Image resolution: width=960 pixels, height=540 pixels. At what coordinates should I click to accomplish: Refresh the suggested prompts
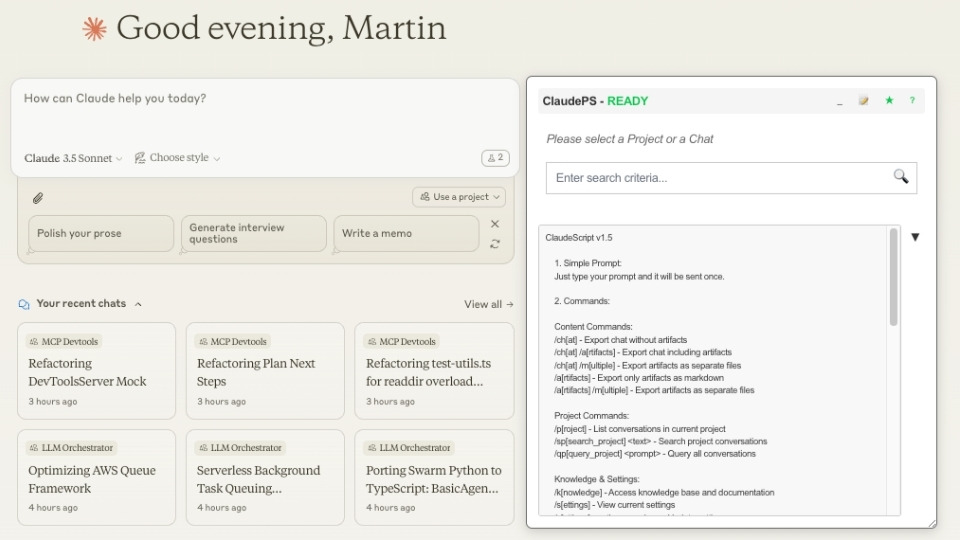click(495, 244)
